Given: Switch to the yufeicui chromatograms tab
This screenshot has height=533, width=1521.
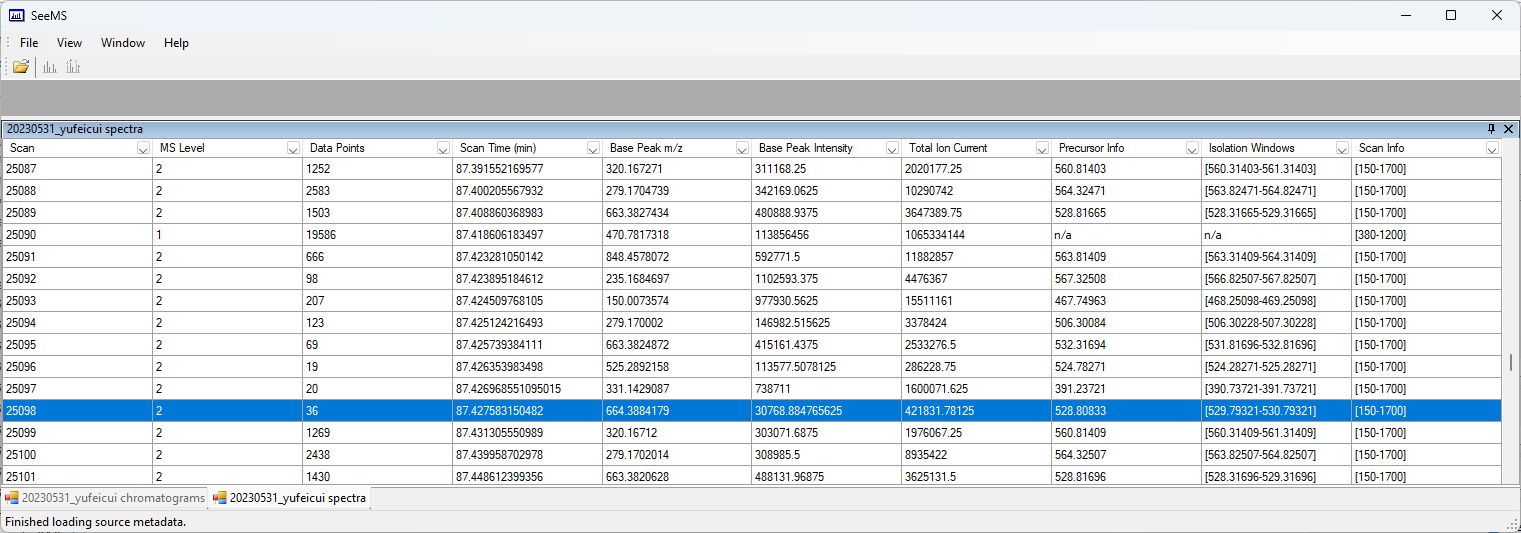Looking at the screenshot, I should [x=105, y=497].
